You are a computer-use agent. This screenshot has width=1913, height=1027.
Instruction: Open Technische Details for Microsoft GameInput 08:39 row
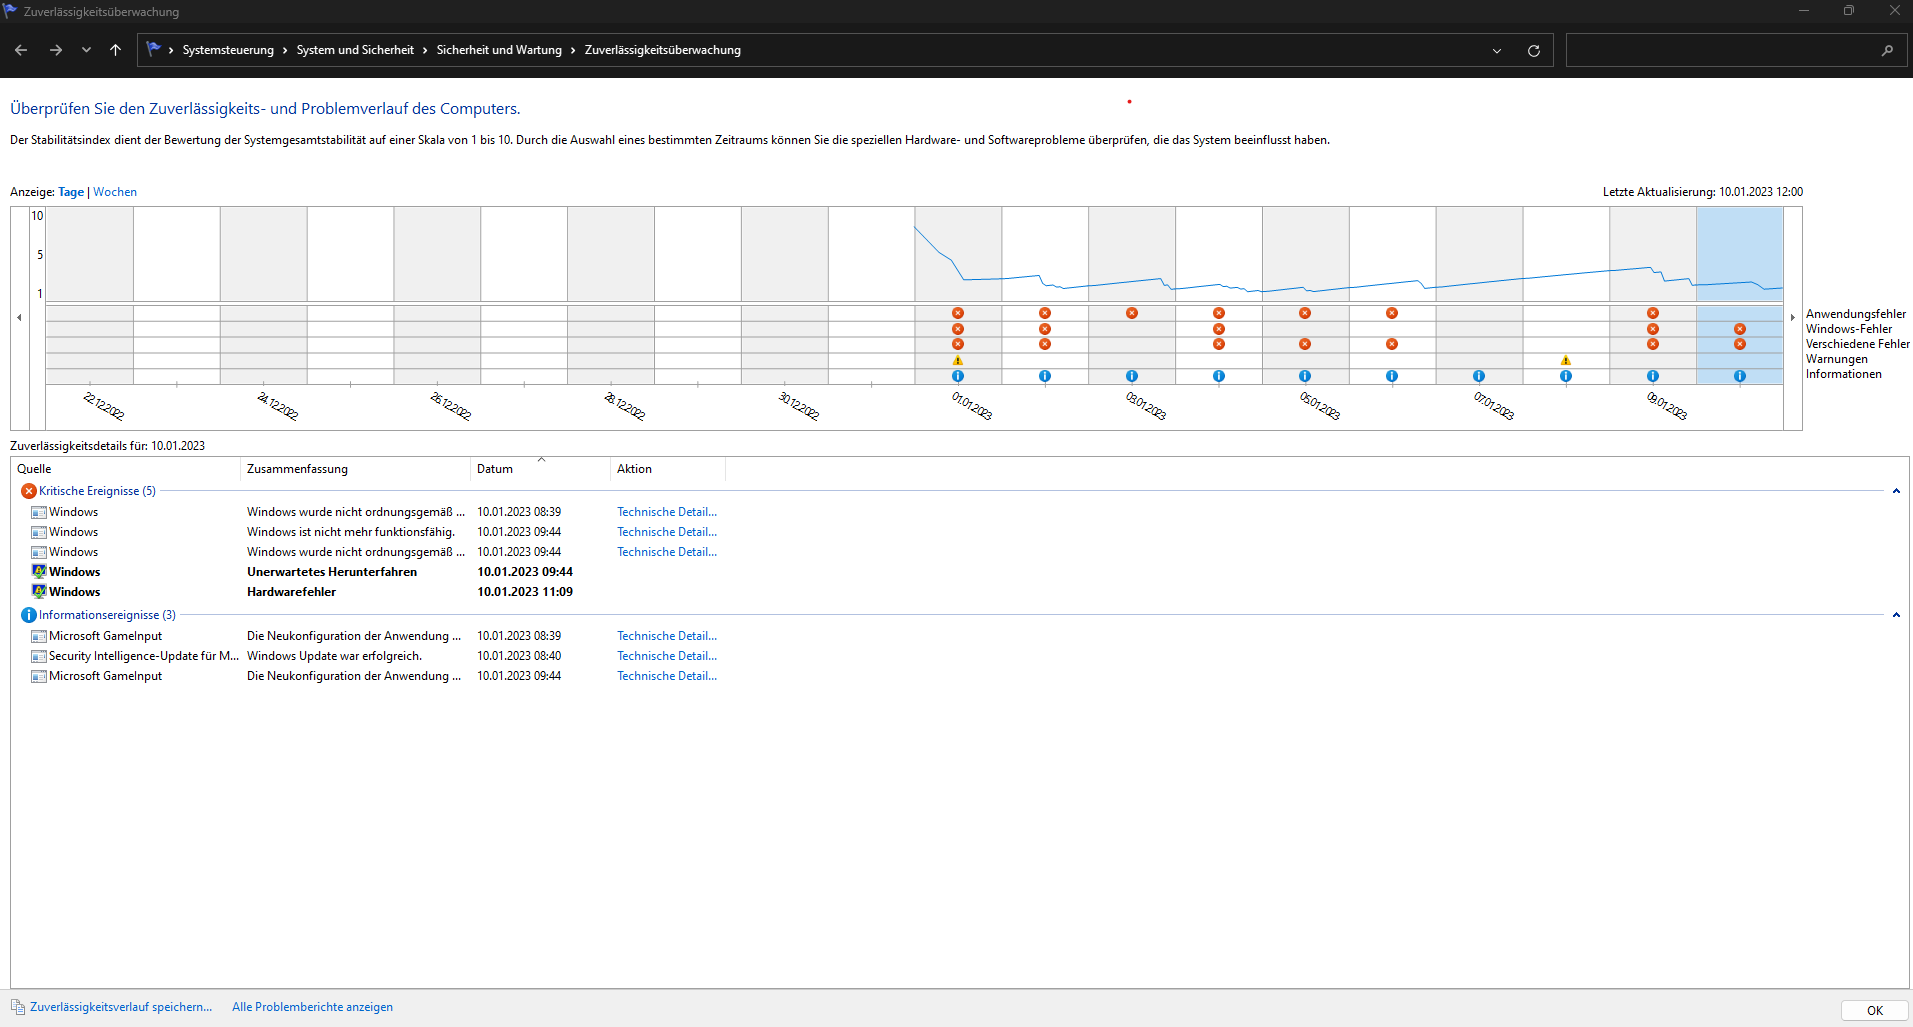(x=667, y=636)
